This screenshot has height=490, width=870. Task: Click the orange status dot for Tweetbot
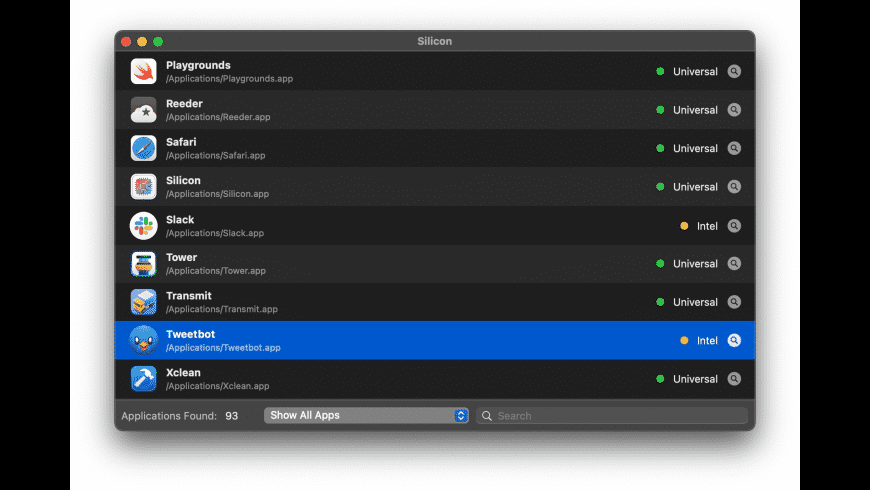click(x=684, y=340)
